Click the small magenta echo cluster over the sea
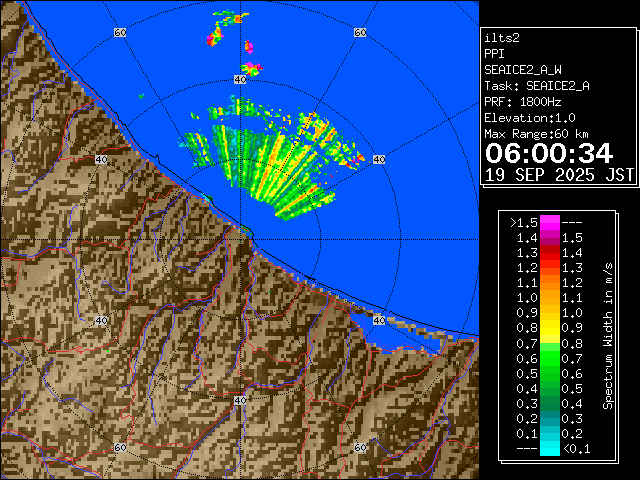Screen dimensions: 640x480 point(214,37)
